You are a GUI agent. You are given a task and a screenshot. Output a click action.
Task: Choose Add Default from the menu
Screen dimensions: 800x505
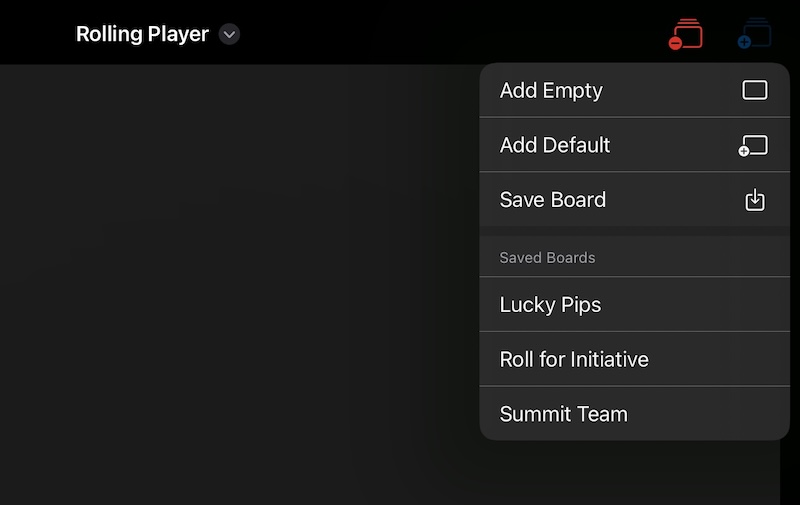point(555,145)
